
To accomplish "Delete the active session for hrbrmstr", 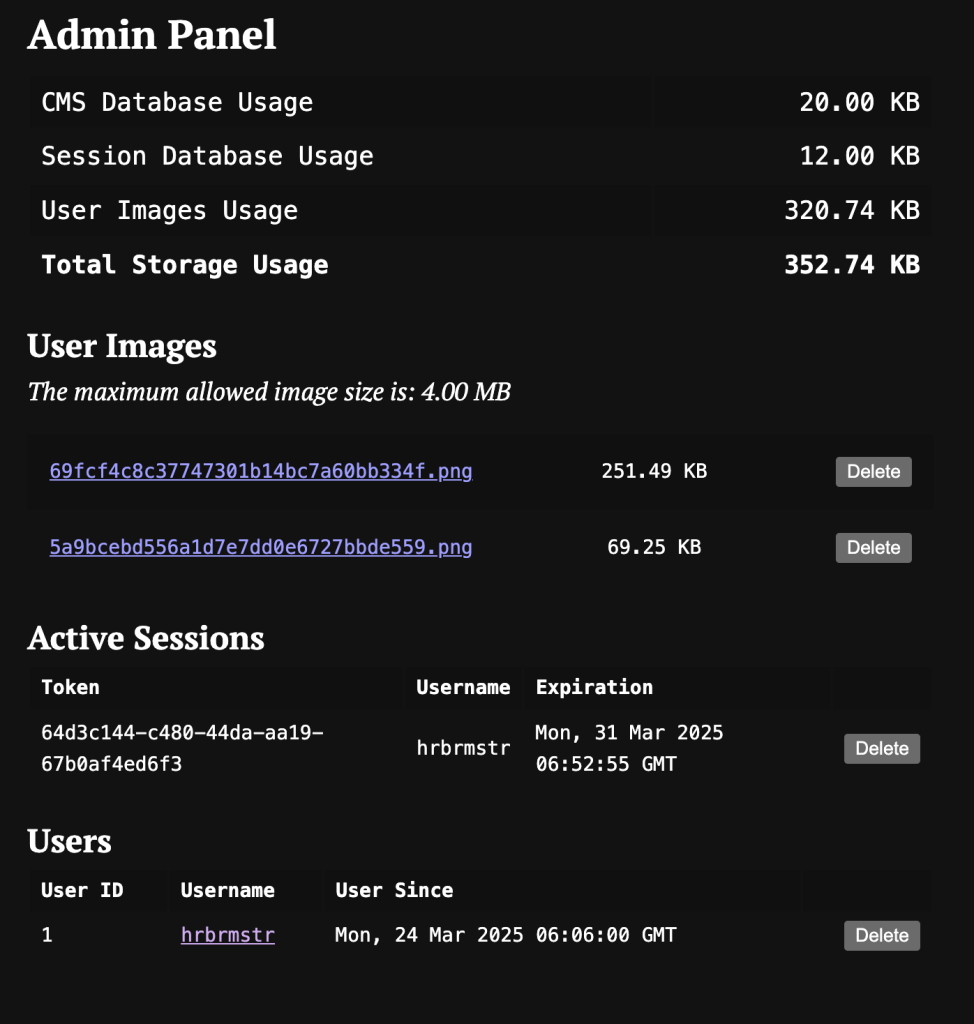I will click(x=881, y=749).
